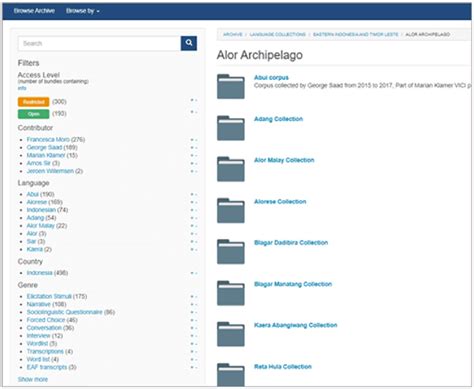Open the Reta Hula Collection folder icon
The image size is (474, 389).
pyautogui.click(x=231, y=375)
